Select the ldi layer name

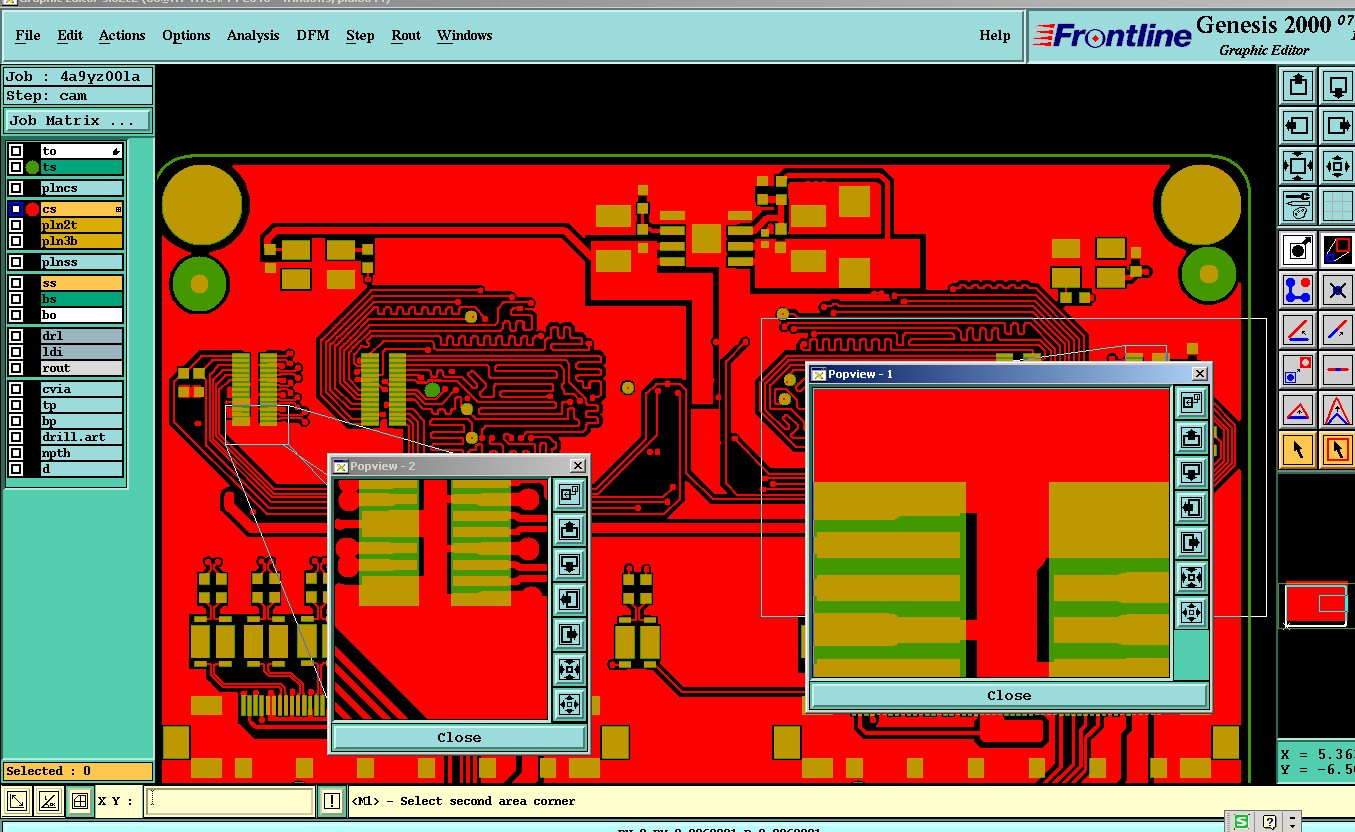pyautogui.click(x=81, y=352)
